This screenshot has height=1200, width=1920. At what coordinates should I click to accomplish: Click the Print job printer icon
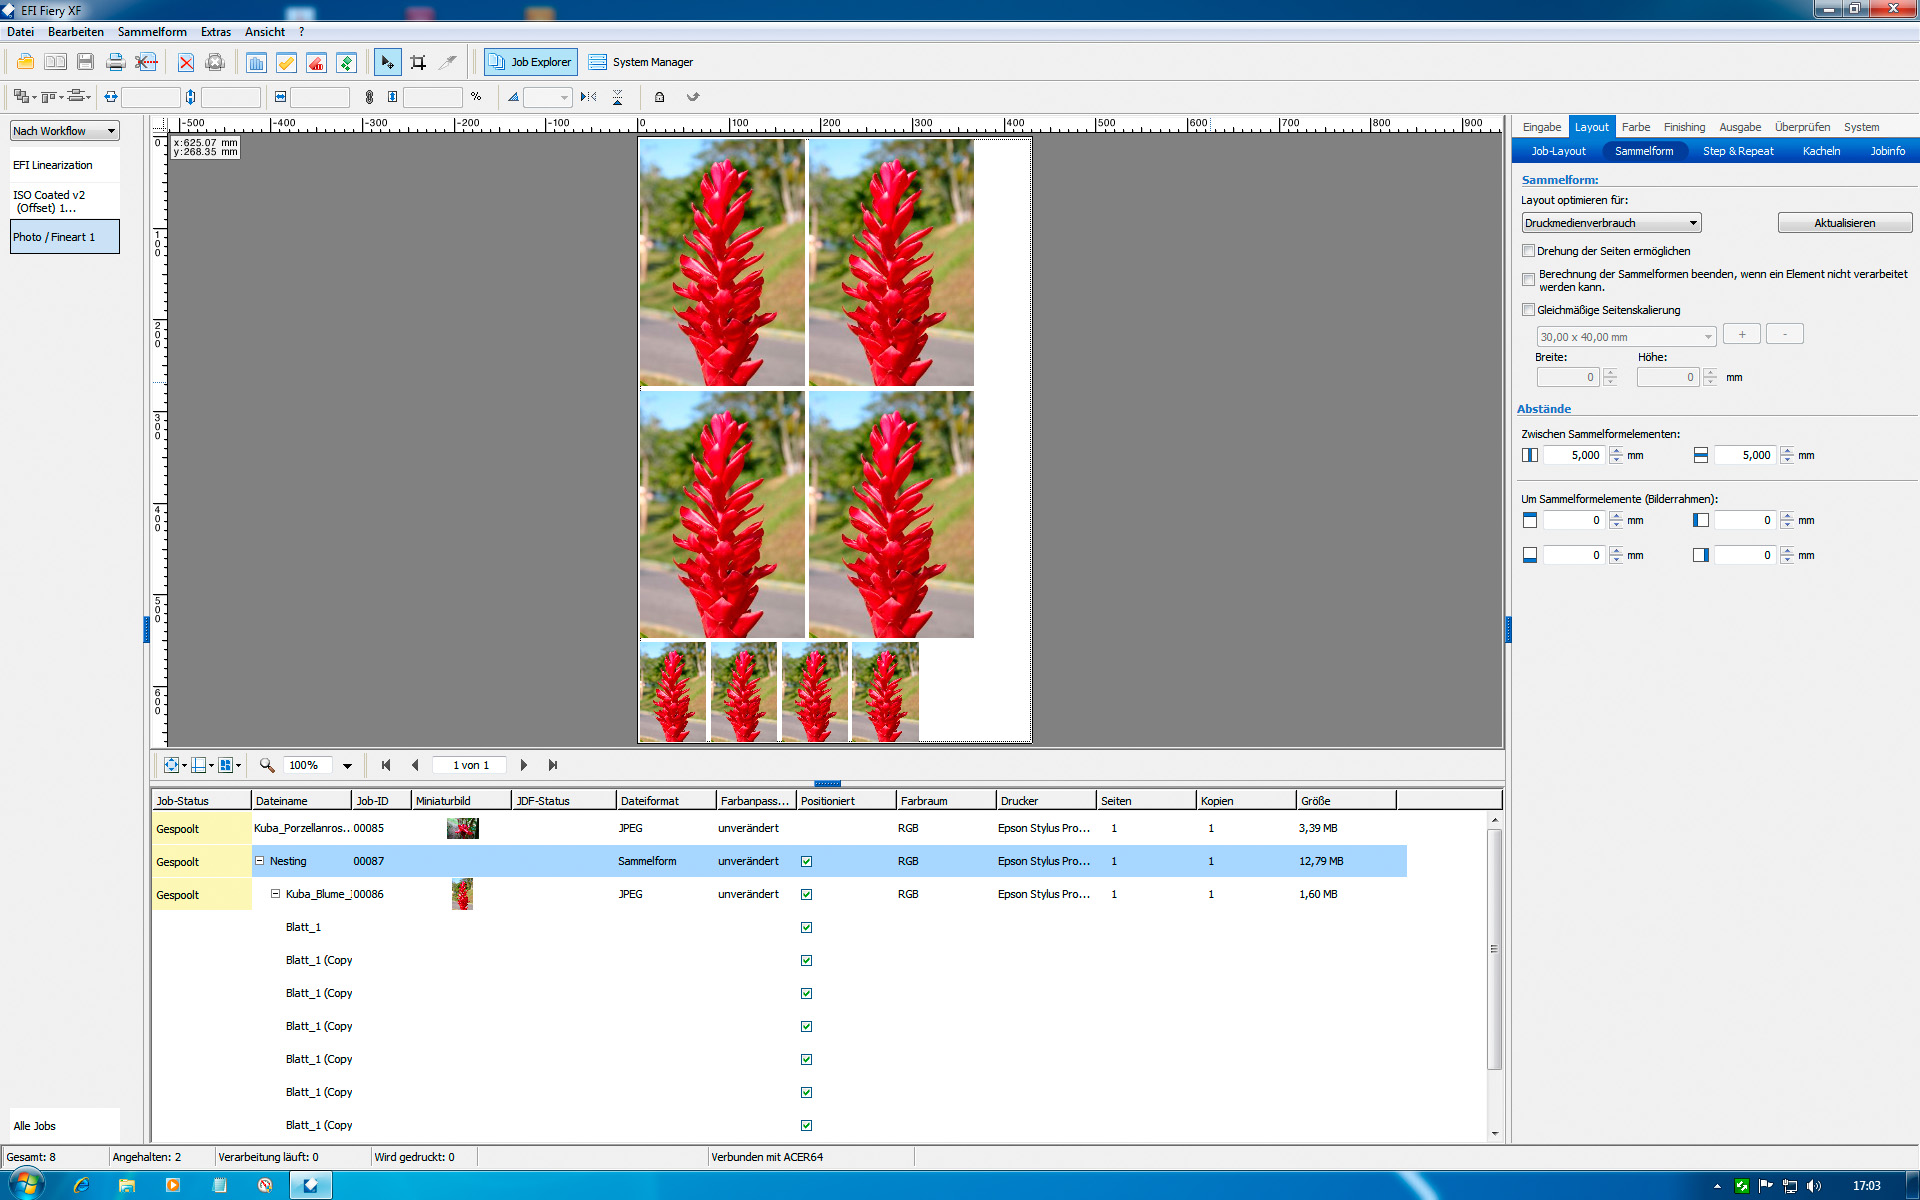pyautogui.click(x=115, y=62)
